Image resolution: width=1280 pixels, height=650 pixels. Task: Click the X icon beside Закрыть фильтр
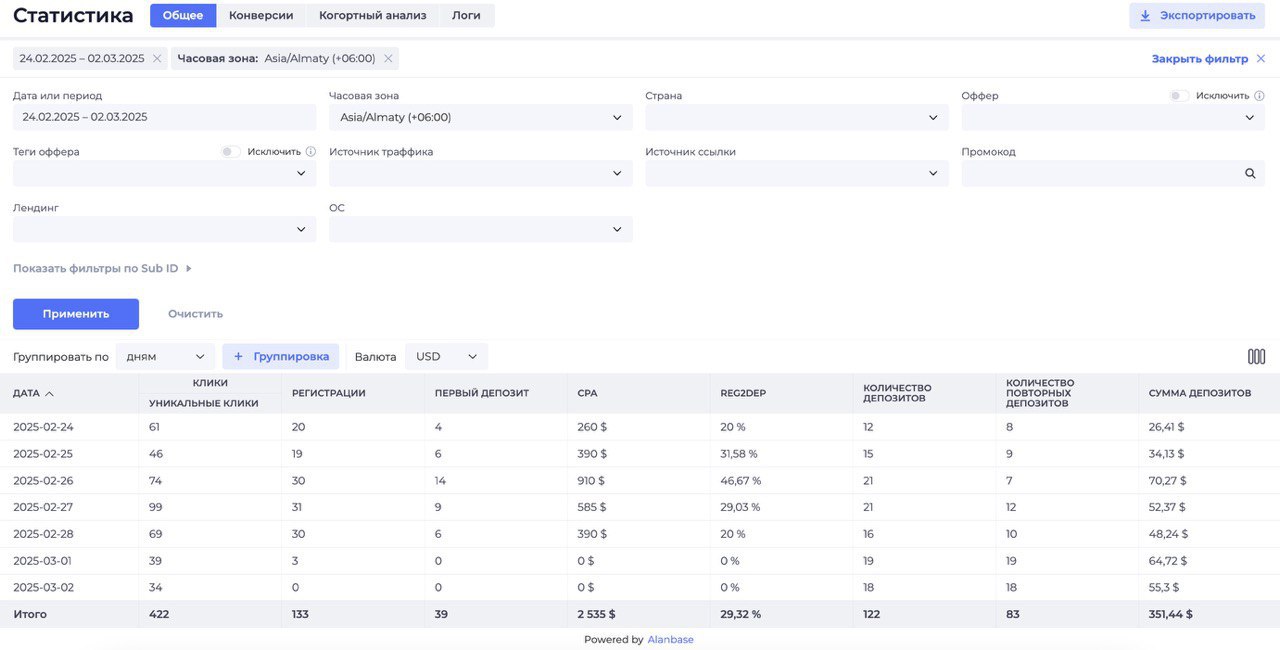coord(1261,59)
